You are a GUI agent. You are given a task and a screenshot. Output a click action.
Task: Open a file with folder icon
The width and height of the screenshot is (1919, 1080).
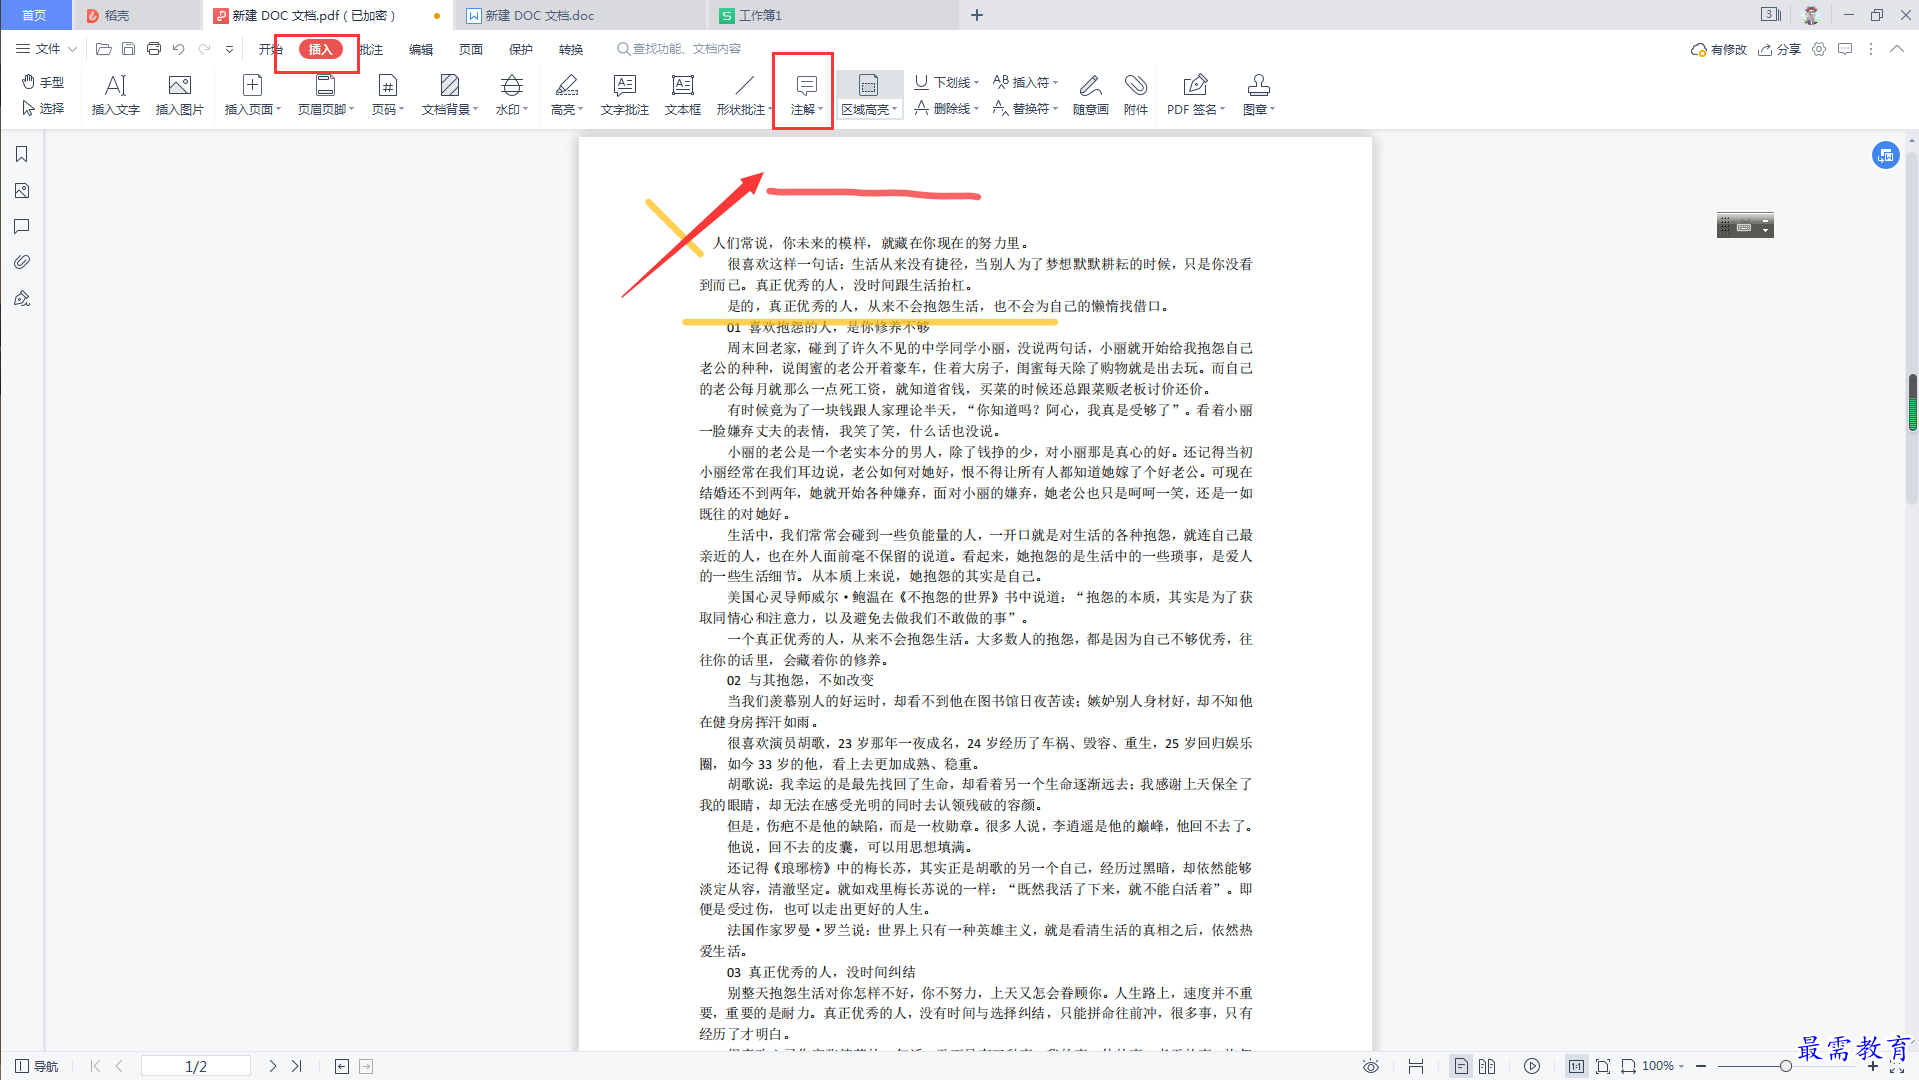point(103,49)
